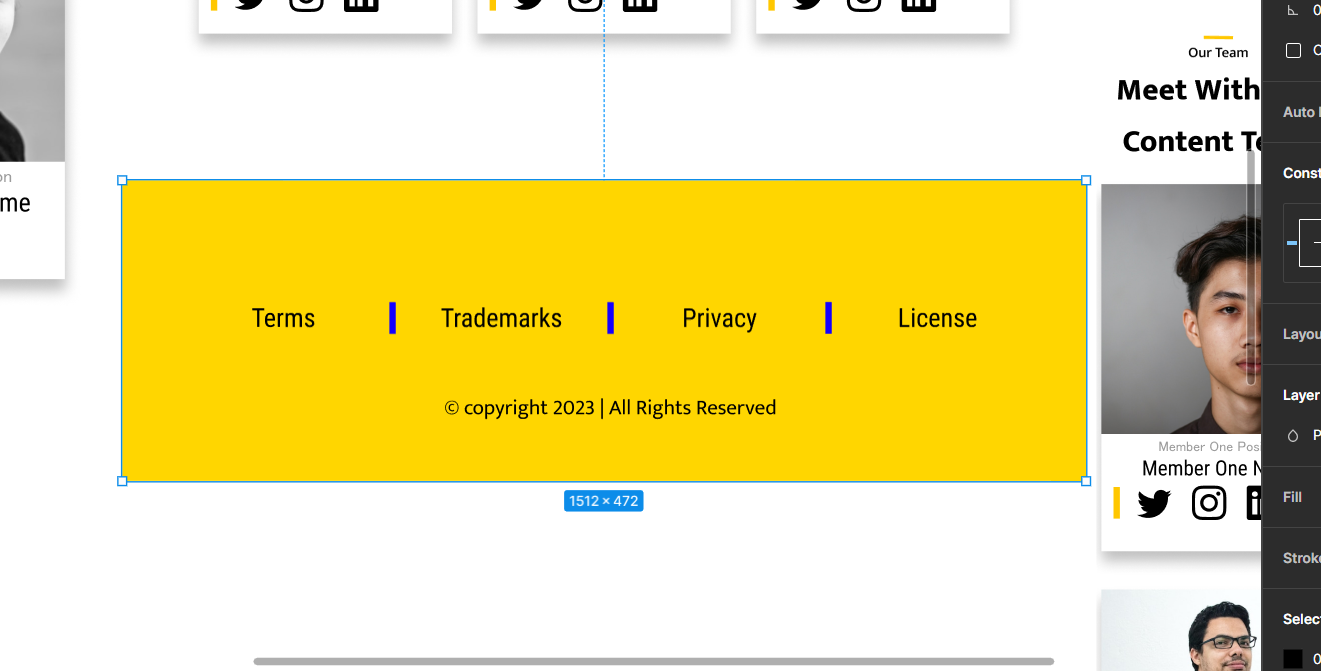
Task: Click the Twitter icon in the first footer card
Action: [x=246, y=4]
